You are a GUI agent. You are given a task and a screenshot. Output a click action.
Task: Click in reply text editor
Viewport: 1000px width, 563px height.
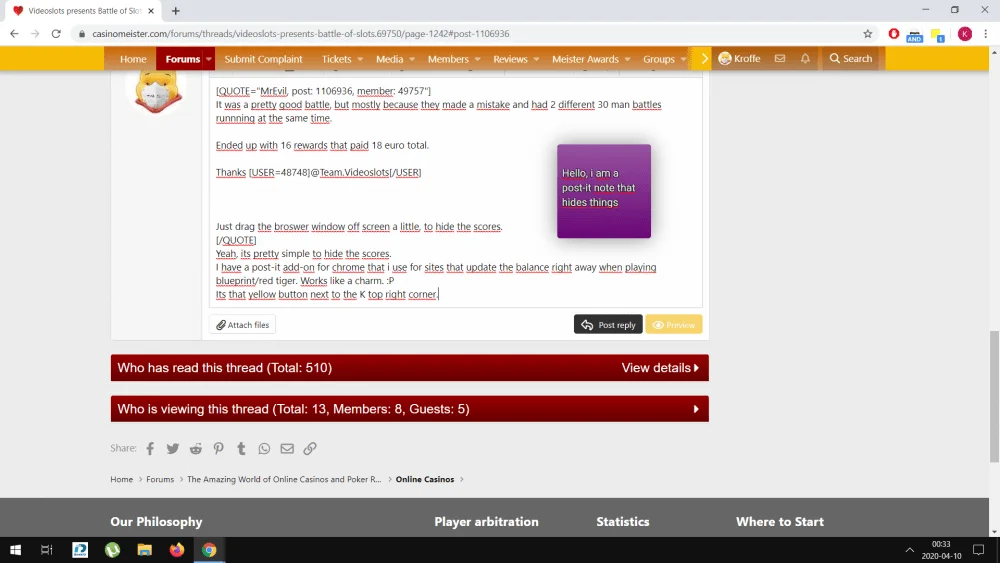[455, 192]
